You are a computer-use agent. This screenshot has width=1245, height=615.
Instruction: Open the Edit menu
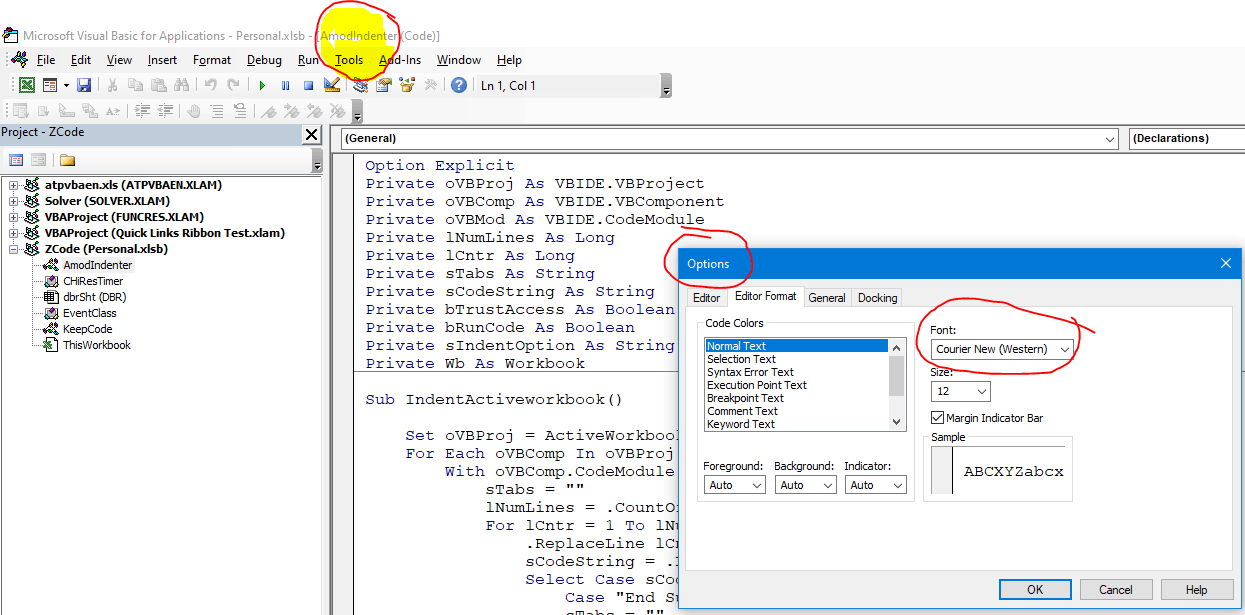81,60
